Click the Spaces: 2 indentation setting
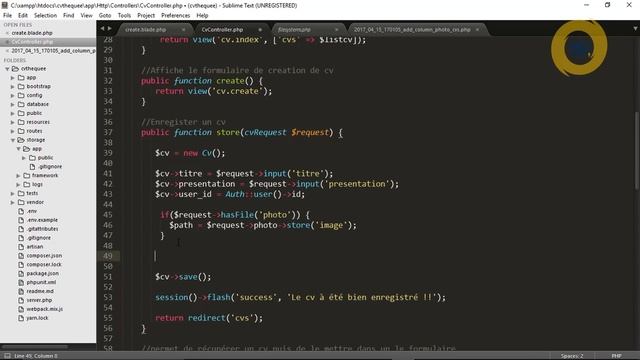 pyautogui.click(x=572, y=356)
